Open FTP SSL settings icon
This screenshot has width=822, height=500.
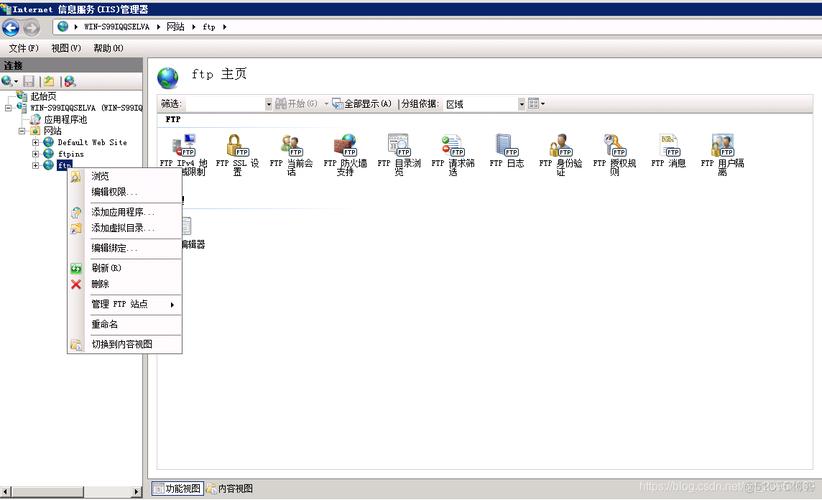(237, 154)
